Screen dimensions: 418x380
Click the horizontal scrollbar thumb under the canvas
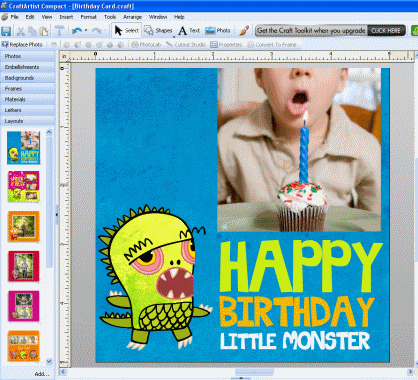click(x=254, y=371)
